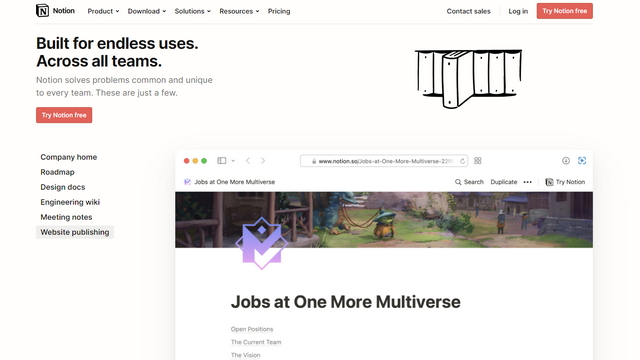Click Try Notion free button below headline
Screen dimensions: 640x360
[64, 115]
